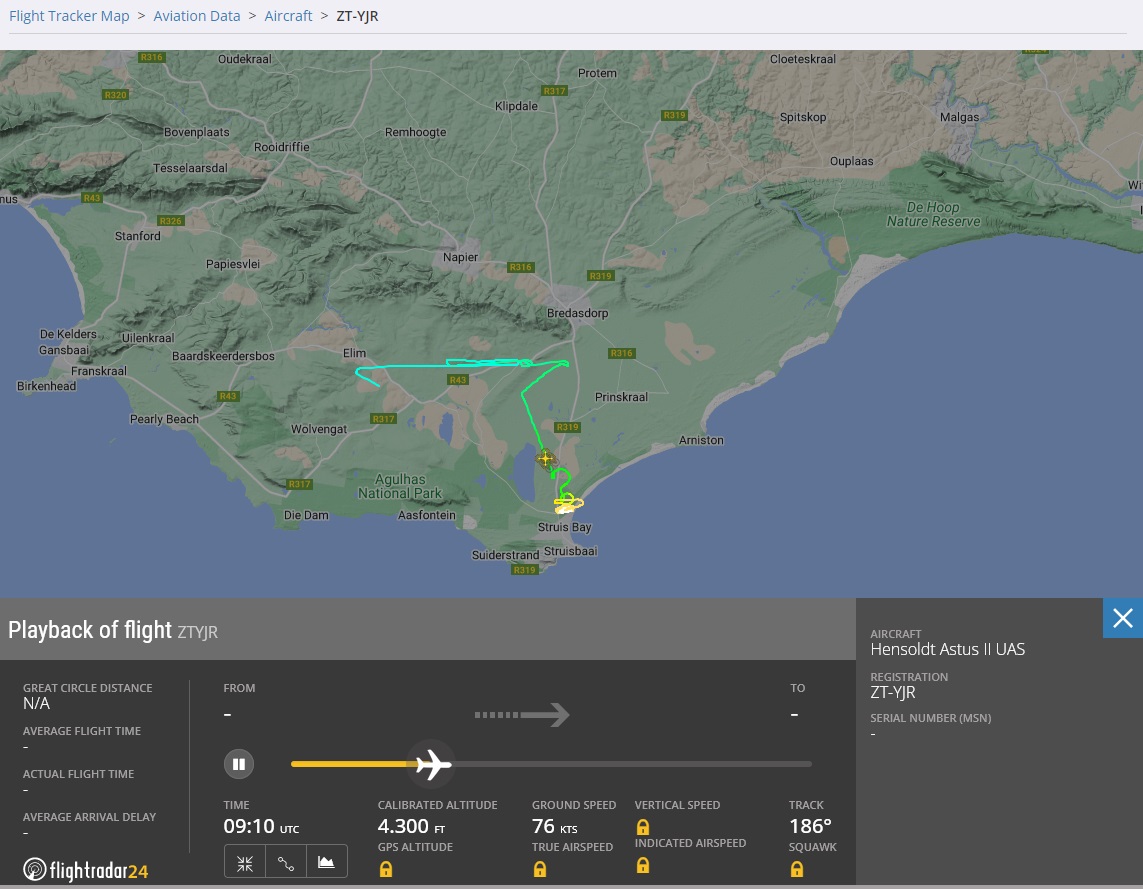Click the Playback of flight heading
The height and width of the screenshot is (889, 1143).
[x=90, y=630]
